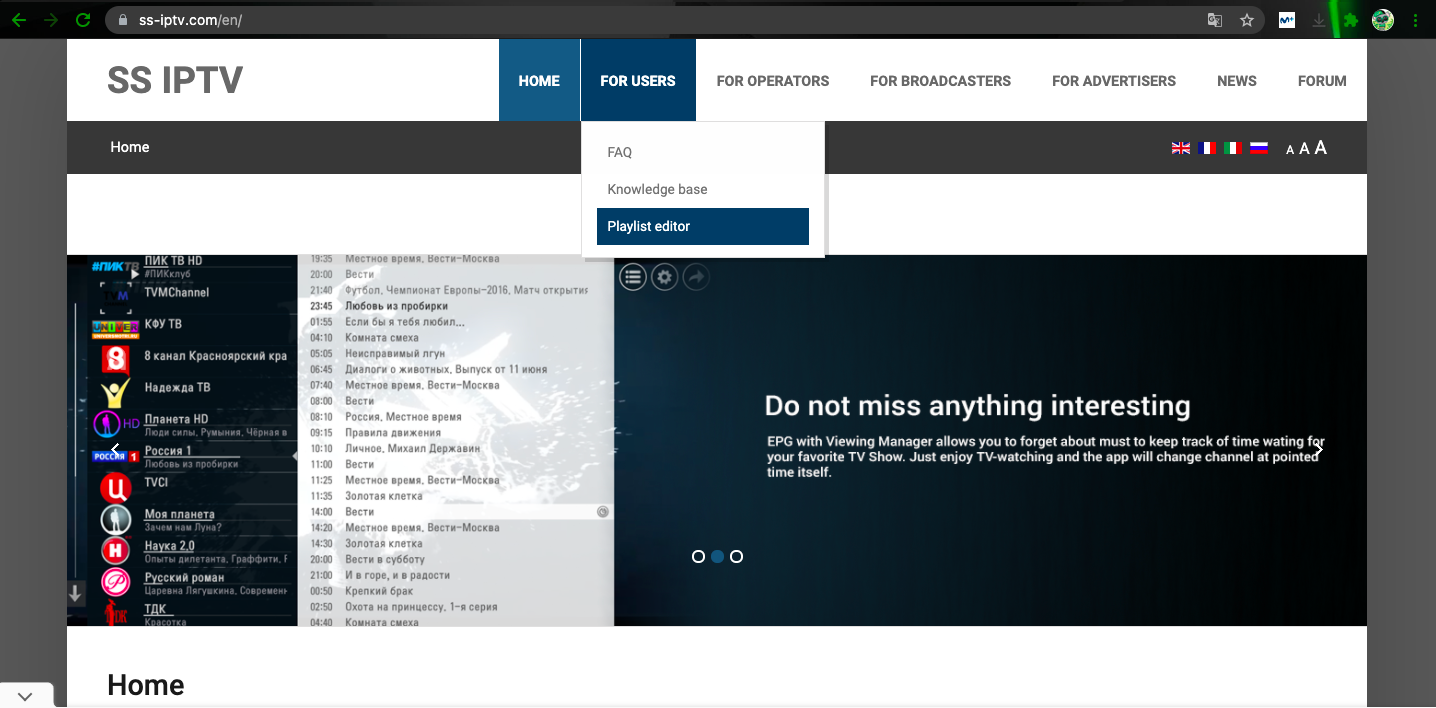The image size is (1436, 708).
Task: Switch site language to Russian flag
Action: tap(1259, 148)
